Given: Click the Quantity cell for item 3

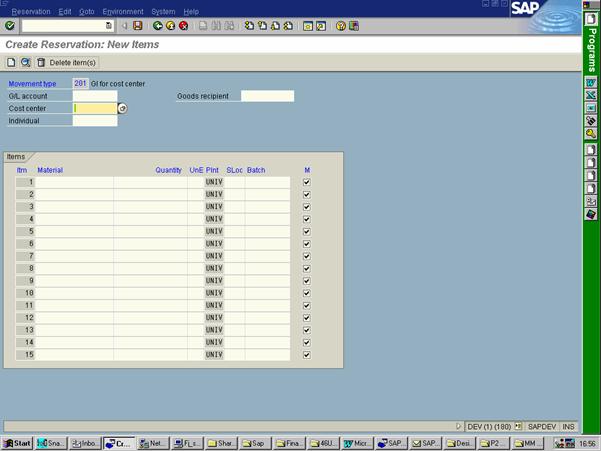Looking at the screenshot, I should tap(150, 207).
